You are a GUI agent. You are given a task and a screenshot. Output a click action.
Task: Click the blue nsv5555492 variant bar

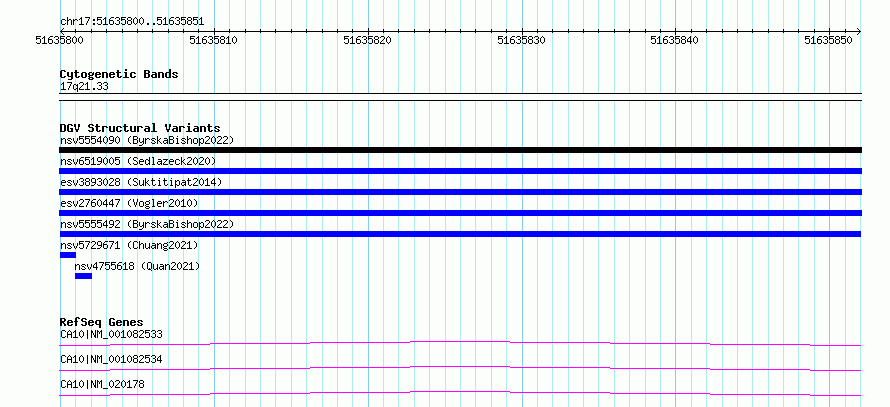460,234
